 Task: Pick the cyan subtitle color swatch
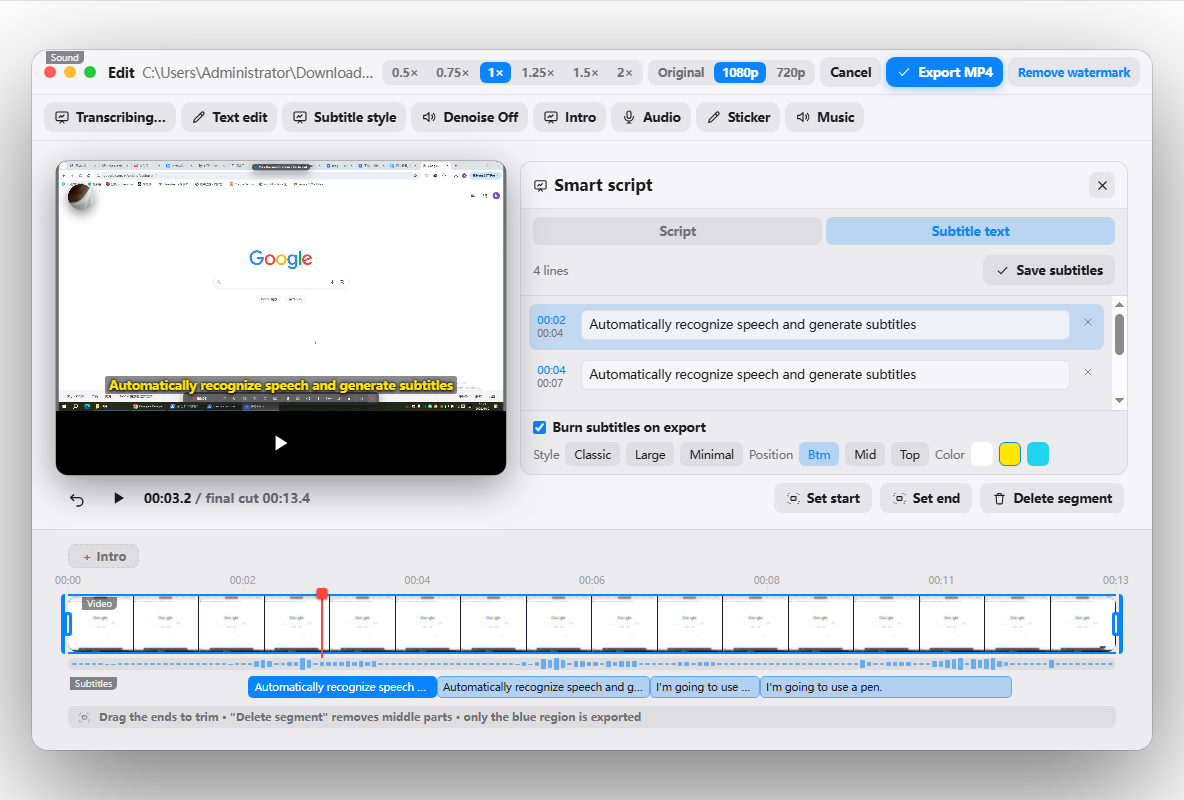(1038, 454)
